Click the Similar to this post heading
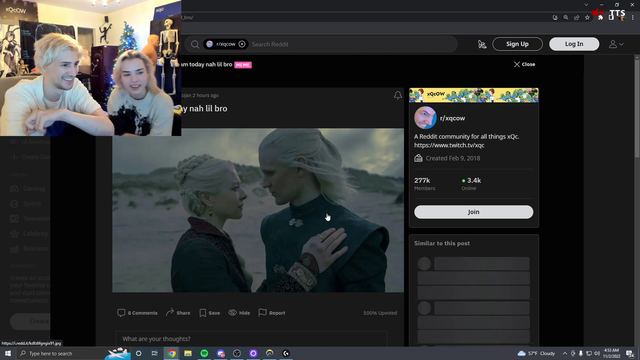The width and height of the screenshot is (640, 360). tap(442, 243)
